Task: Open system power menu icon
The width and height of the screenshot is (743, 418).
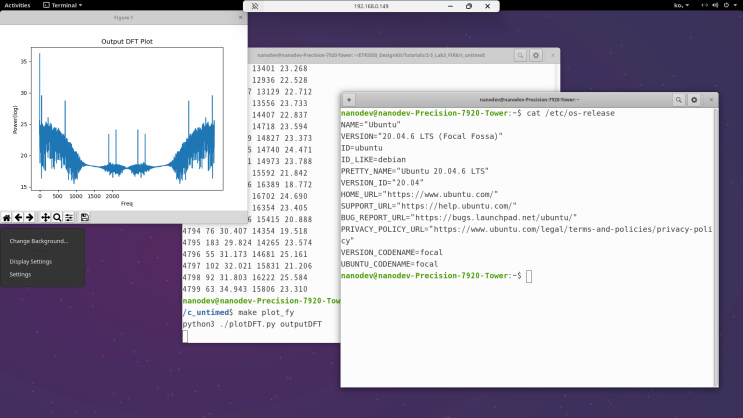Action: pyautogui.click(x=728, y=5)
